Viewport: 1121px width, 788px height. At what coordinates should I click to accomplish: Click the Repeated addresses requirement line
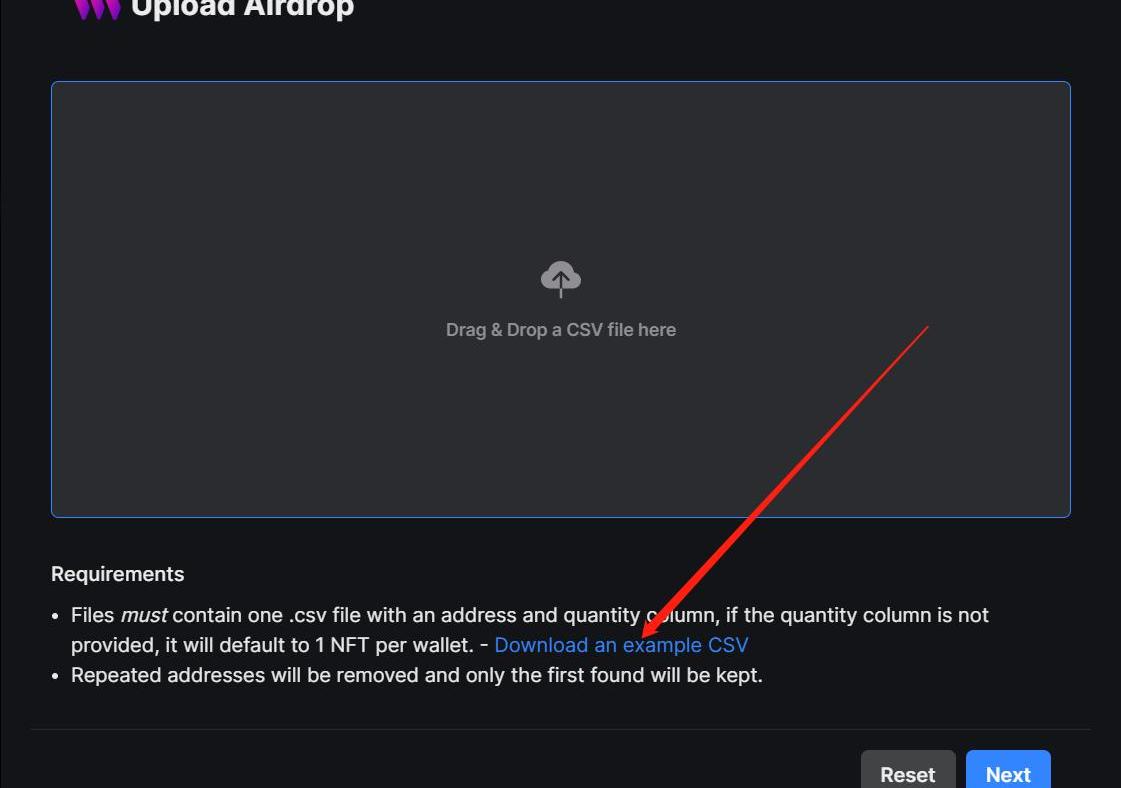(x=417, y=675)
